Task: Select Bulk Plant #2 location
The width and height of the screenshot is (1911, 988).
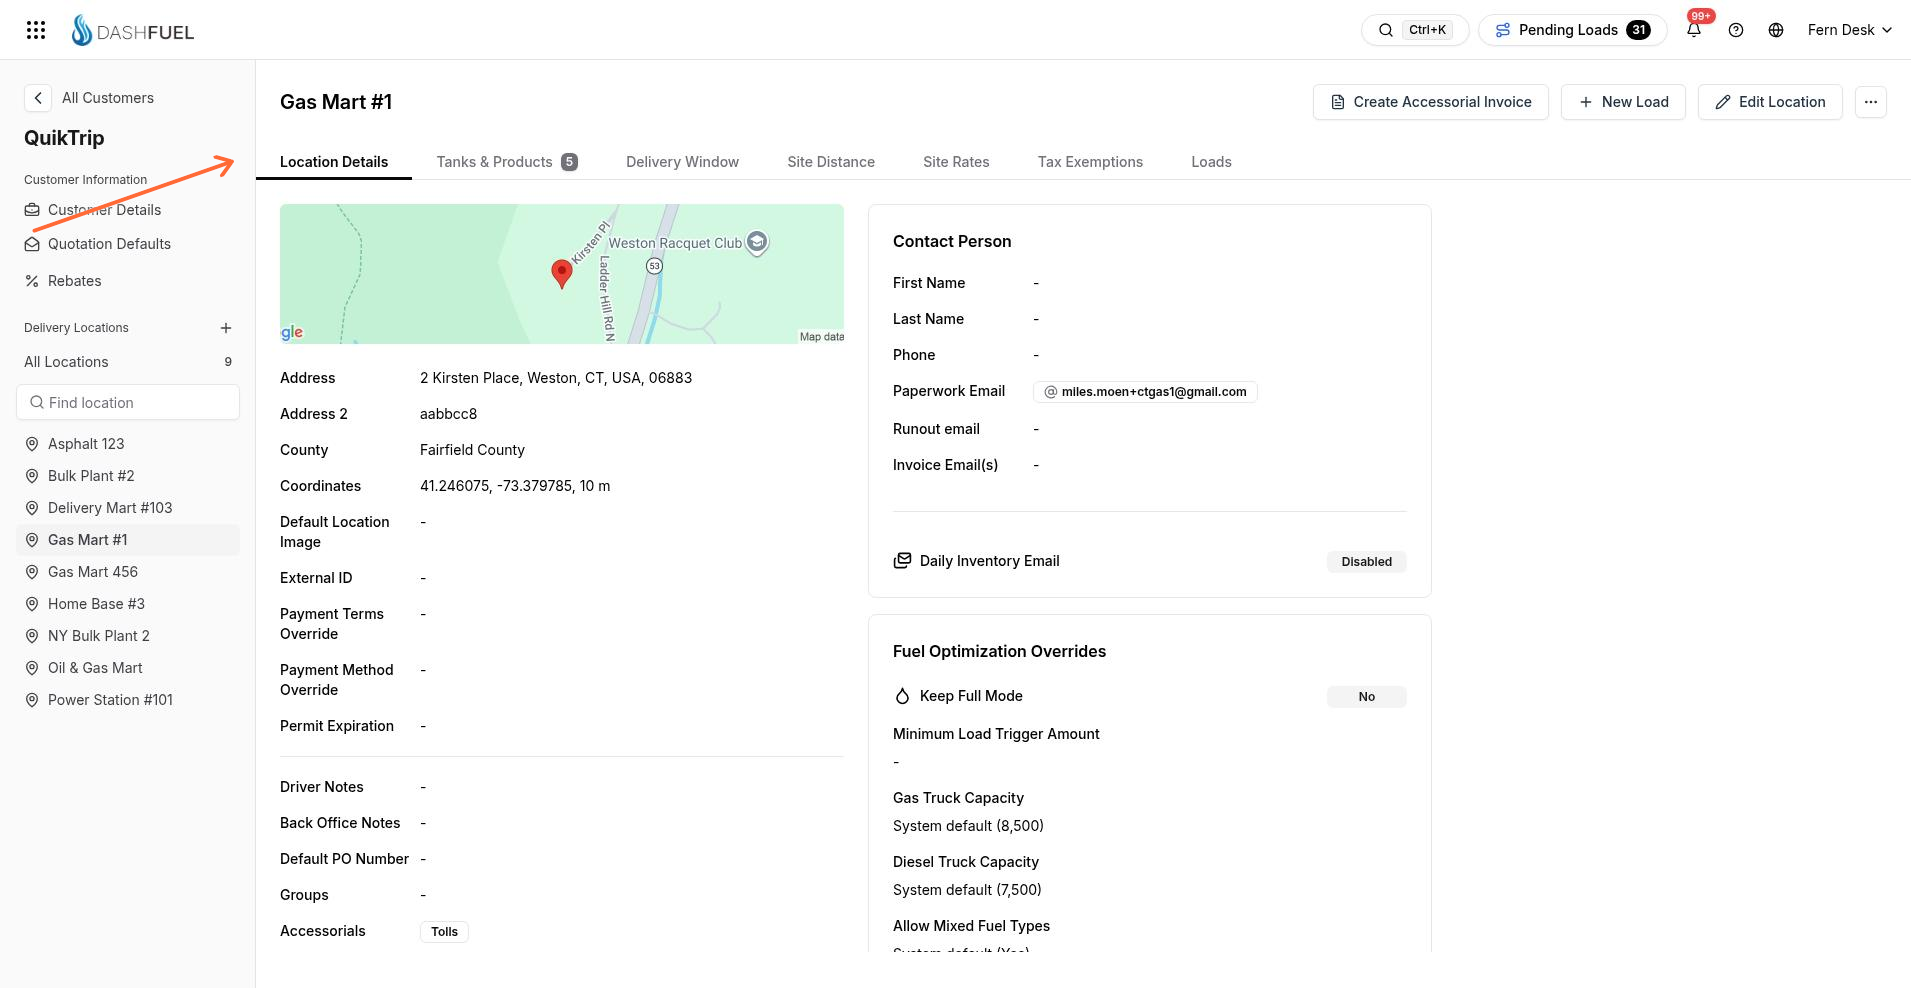Action: (x=128, y=476)
